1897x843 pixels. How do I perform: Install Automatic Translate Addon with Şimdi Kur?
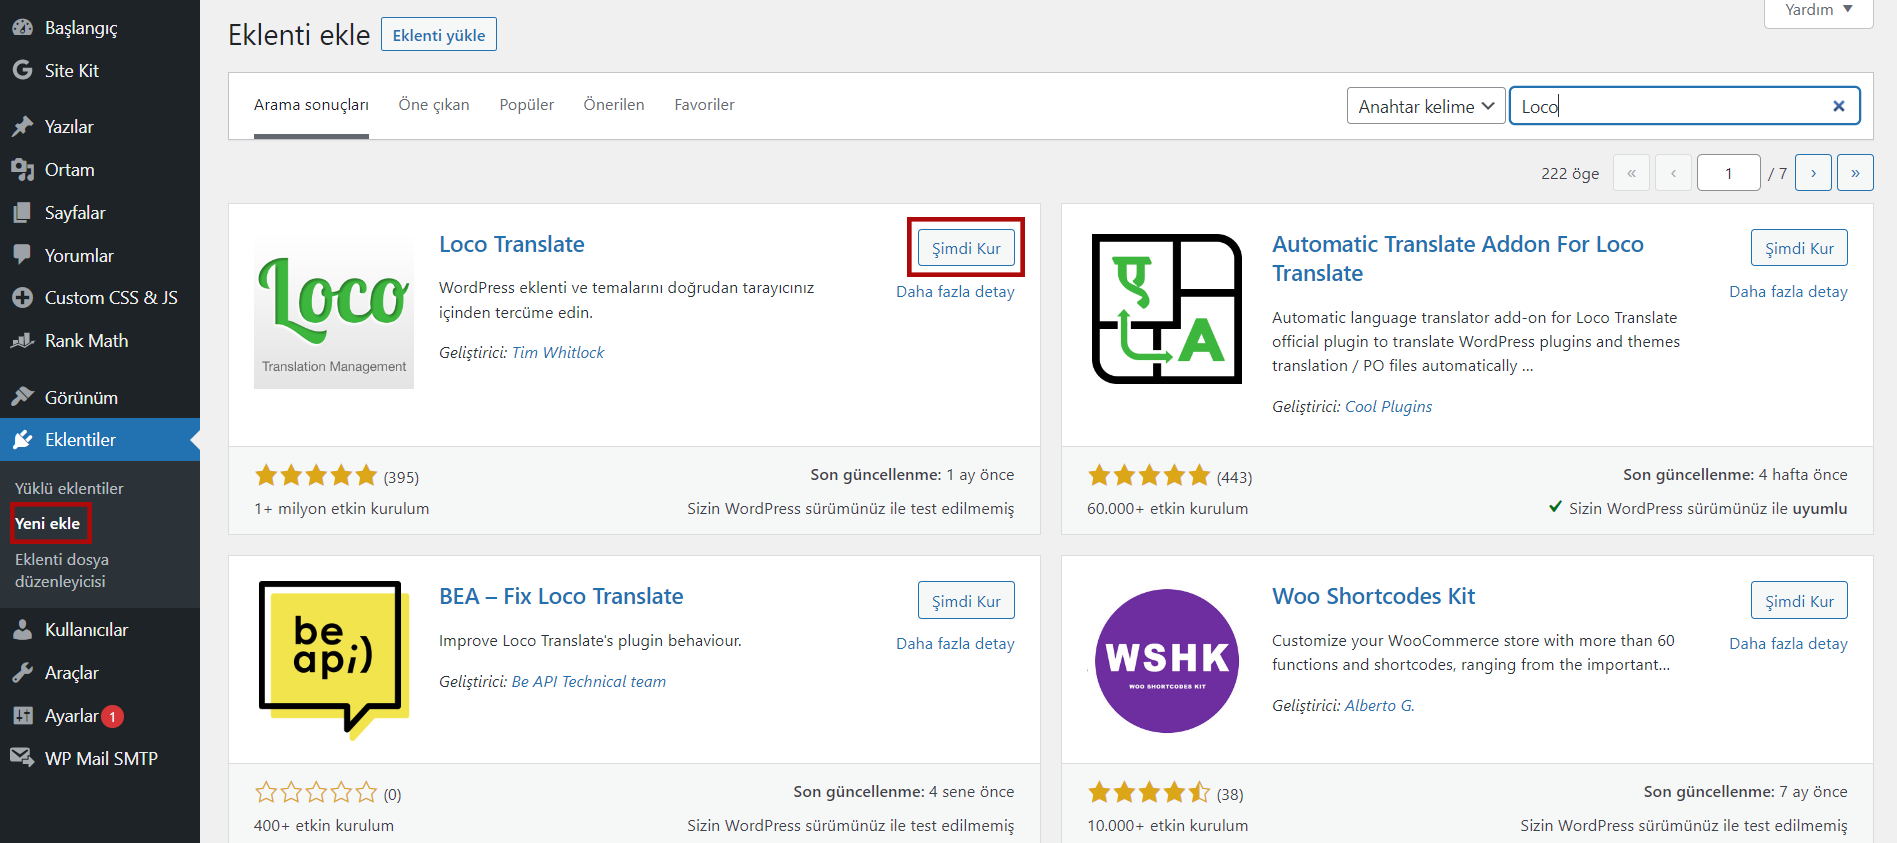click(1799, 248)
